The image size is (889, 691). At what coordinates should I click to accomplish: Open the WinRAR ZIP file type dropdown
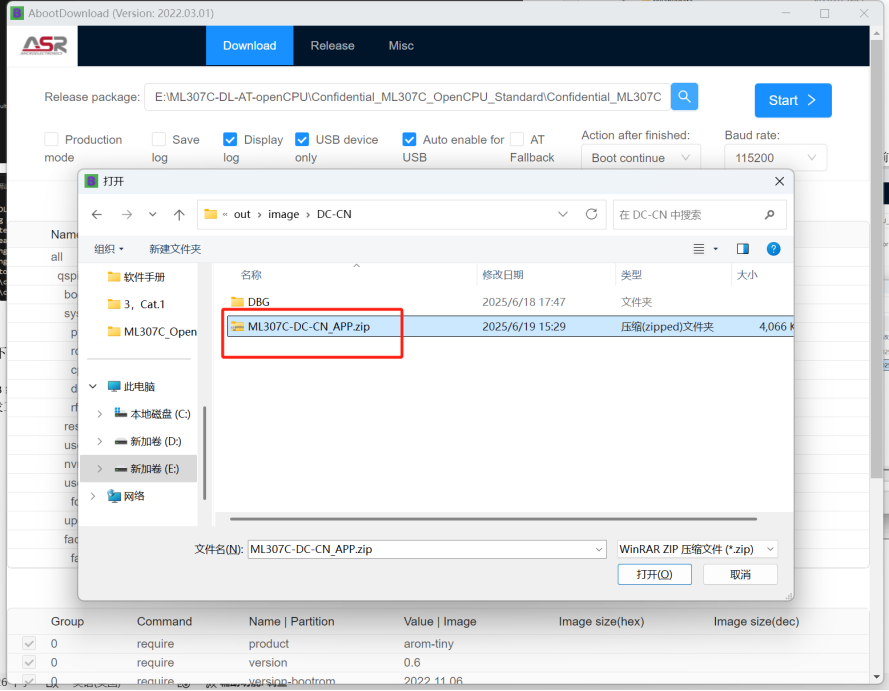coord(697,549)
